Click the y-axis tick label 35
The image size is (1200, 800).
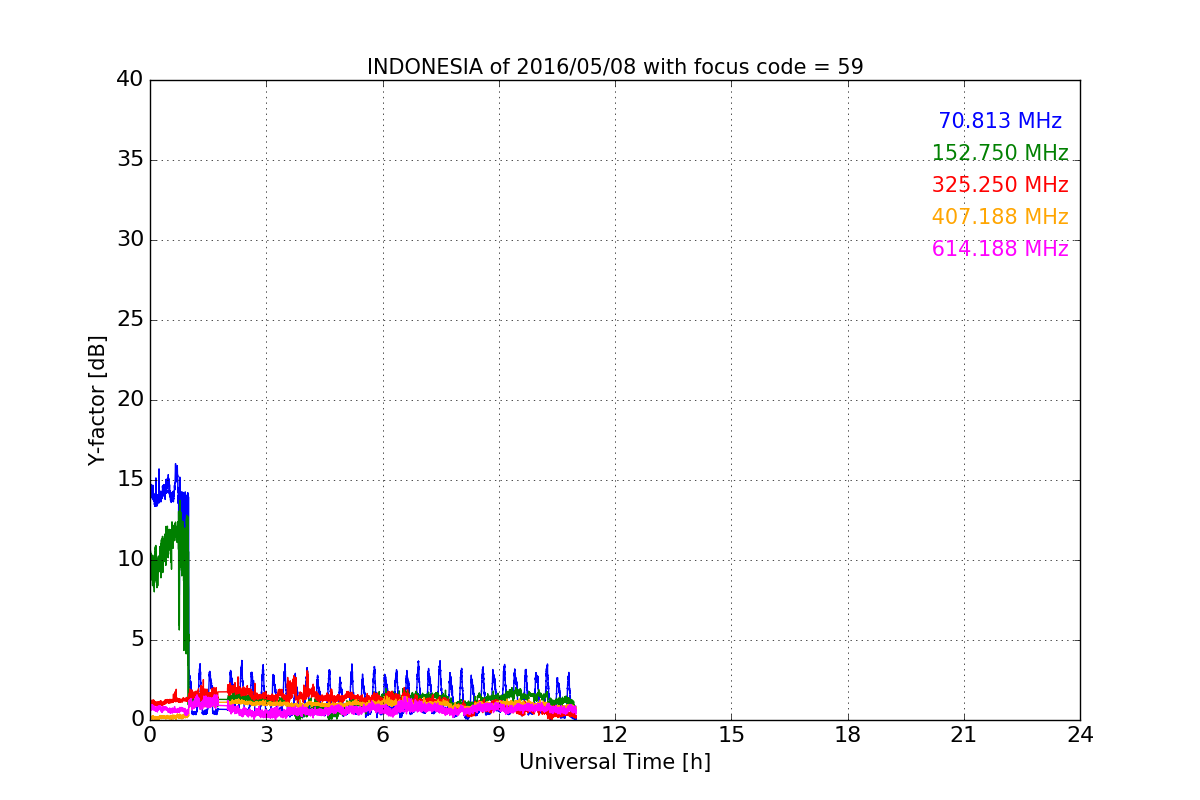pos(130,159)
